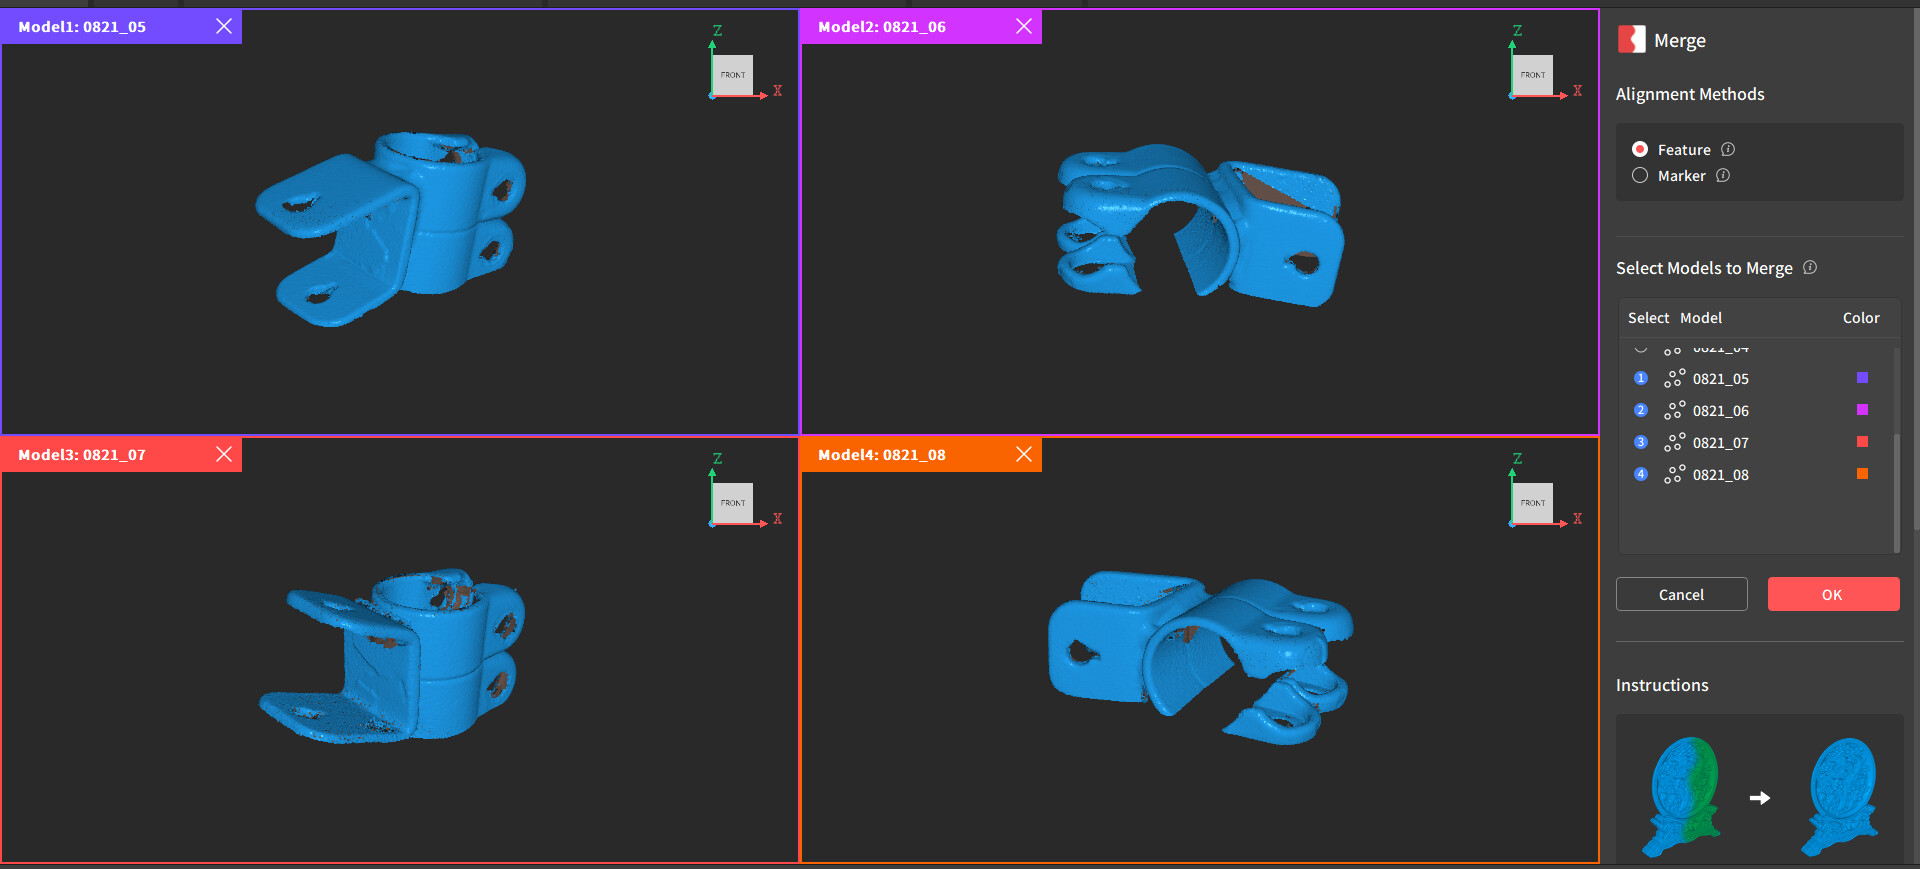Close the Model1: 0821_05 viewport

pos(224,26)
